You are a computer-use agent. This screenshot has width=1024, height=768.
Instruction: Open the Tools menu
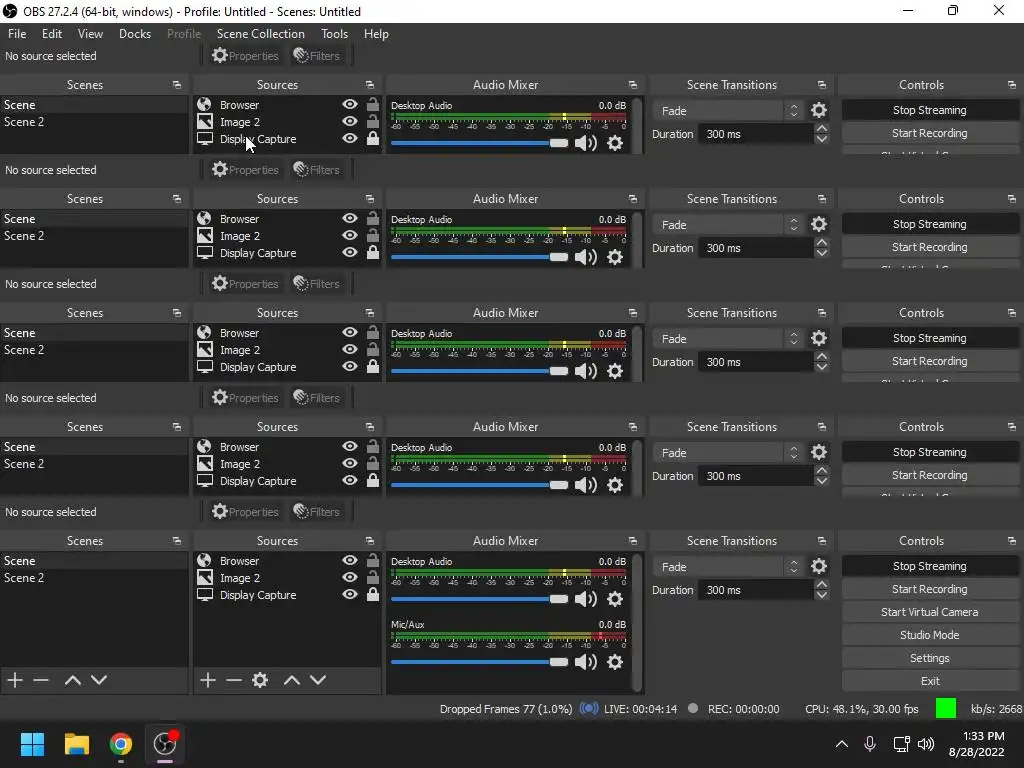[x=334, y=34]
